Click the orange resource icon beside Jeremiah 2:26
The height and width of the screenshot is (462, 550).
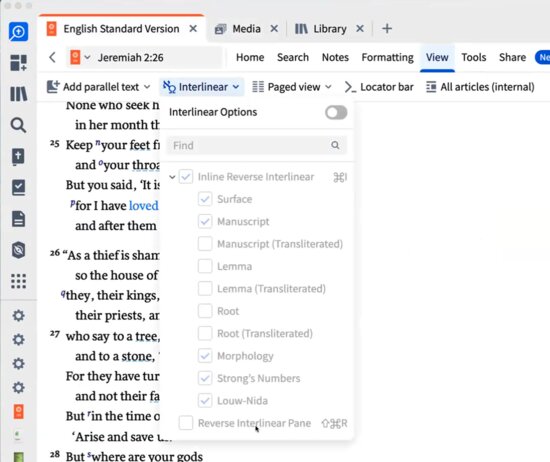(x=75, y=57)
